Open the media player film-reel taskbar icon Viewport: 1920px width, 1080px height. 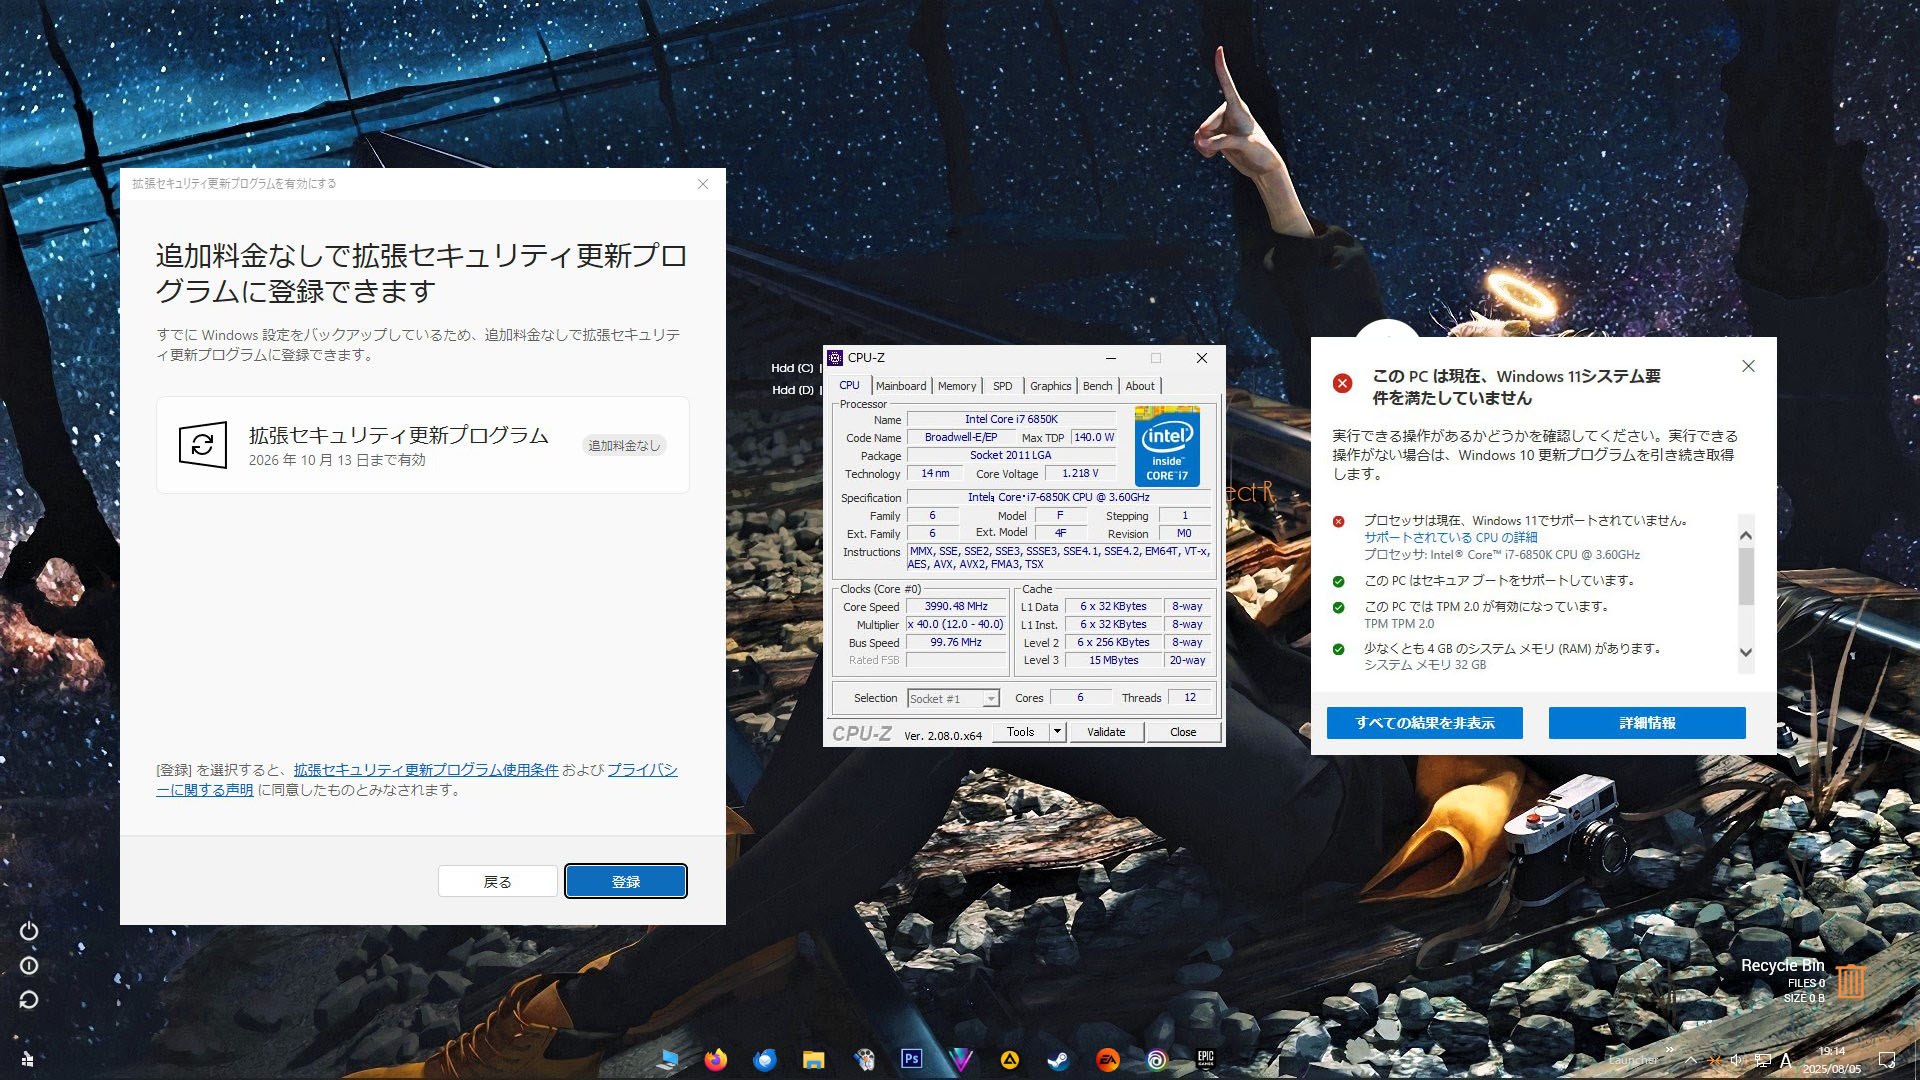(864, 1059)
